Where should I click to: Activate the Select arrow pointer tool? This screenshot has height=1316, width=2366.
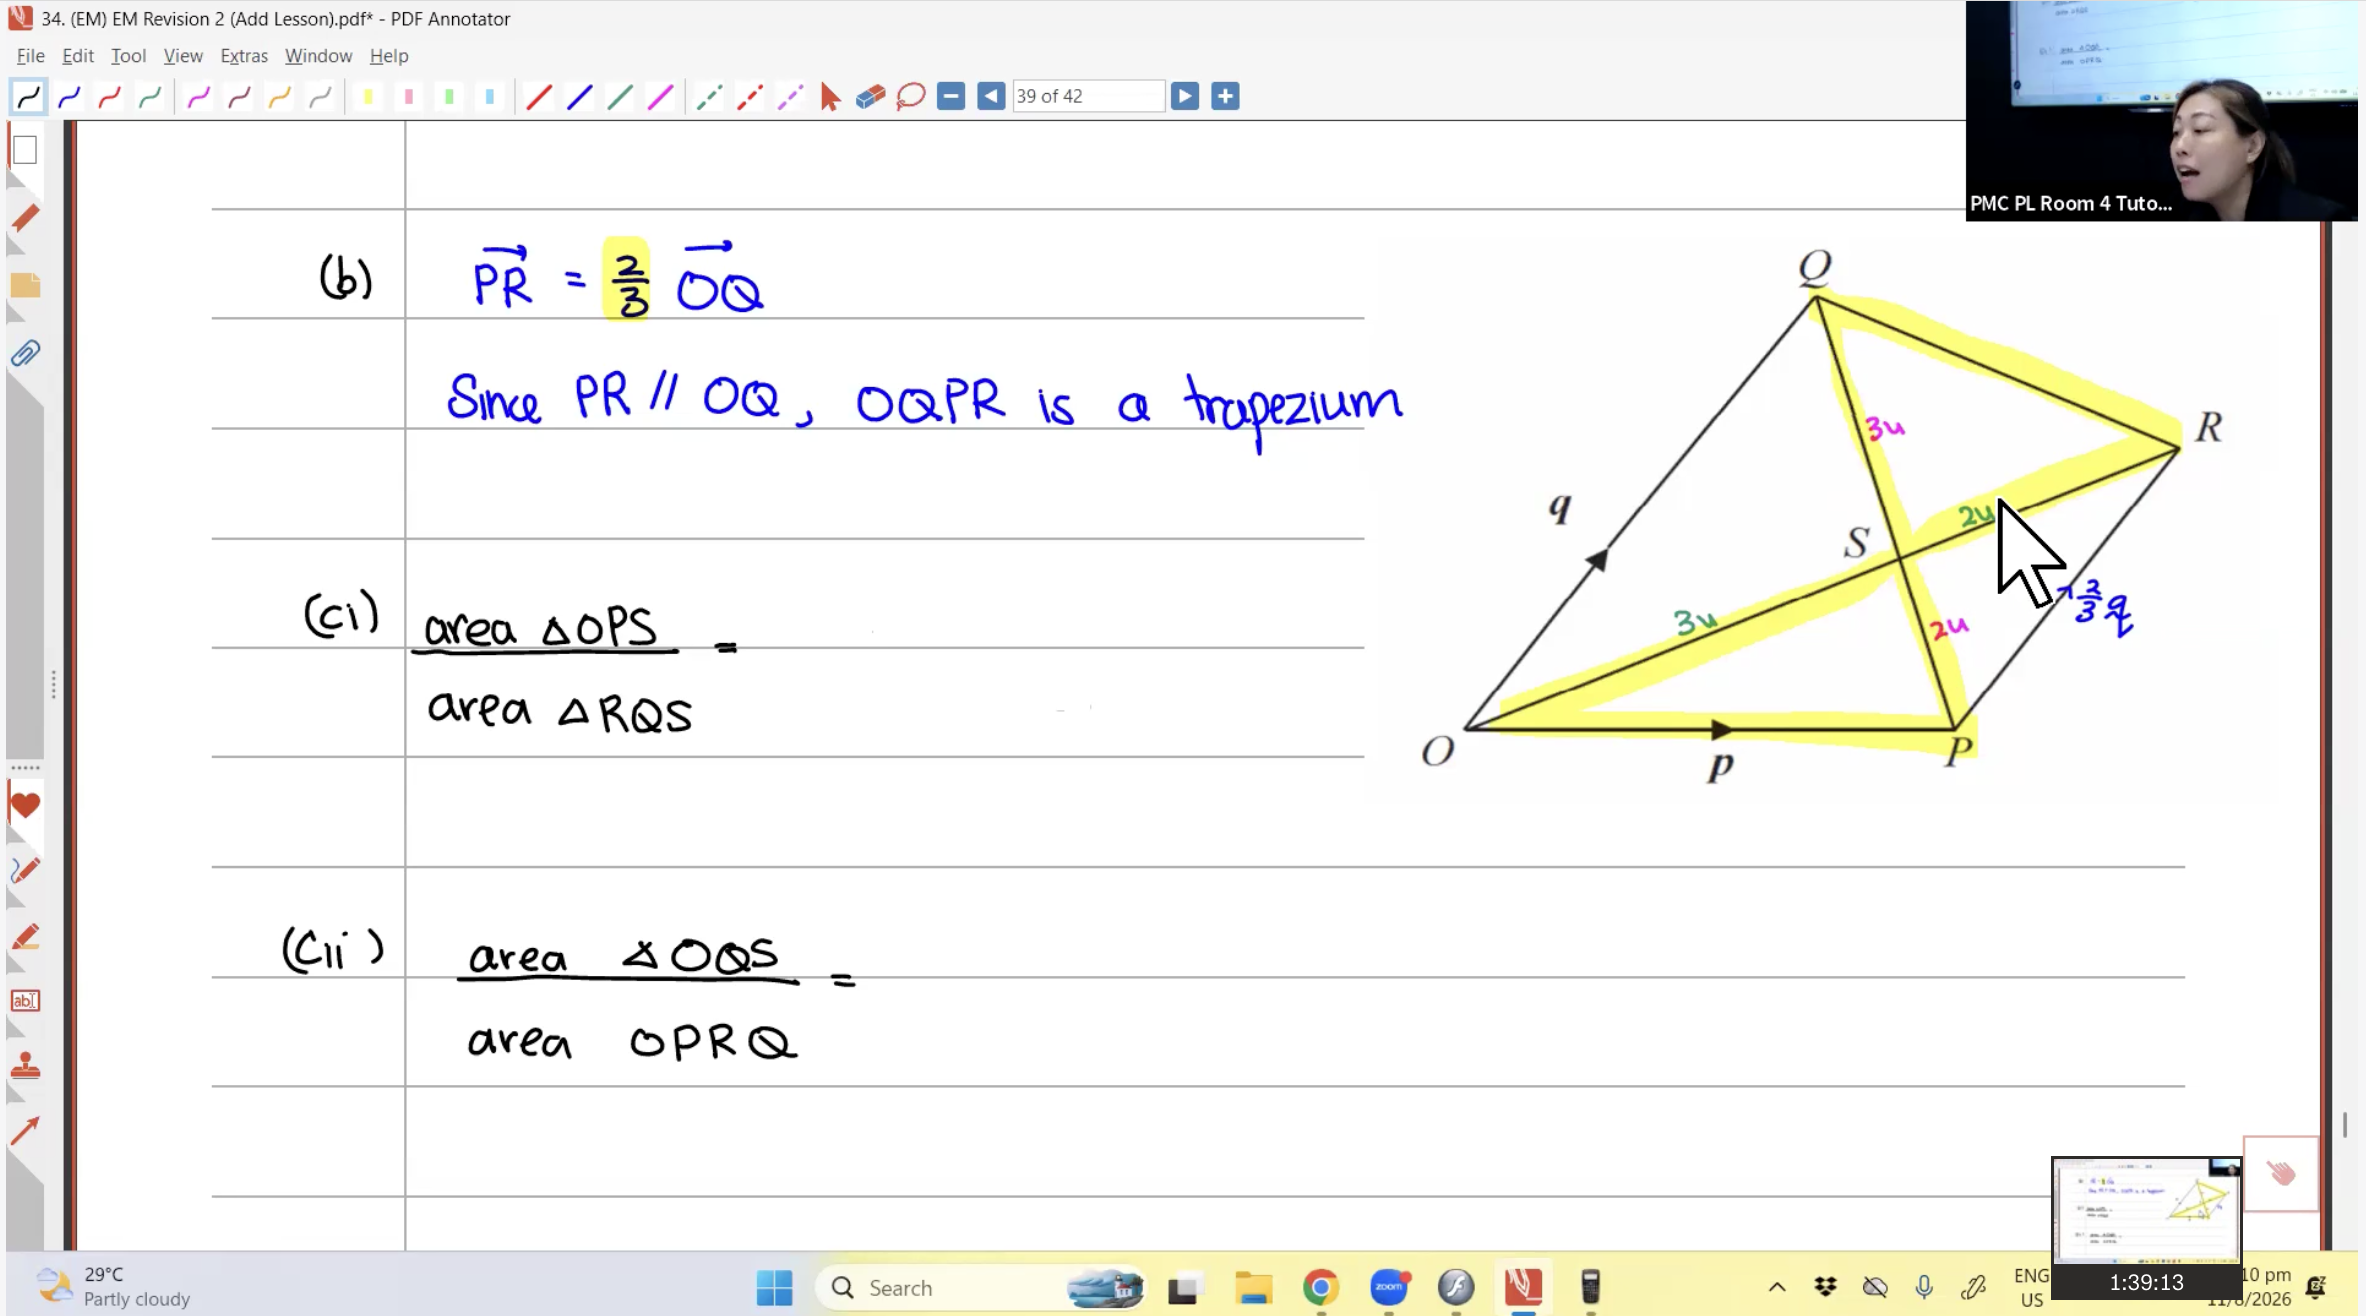[x=830, y=97]
